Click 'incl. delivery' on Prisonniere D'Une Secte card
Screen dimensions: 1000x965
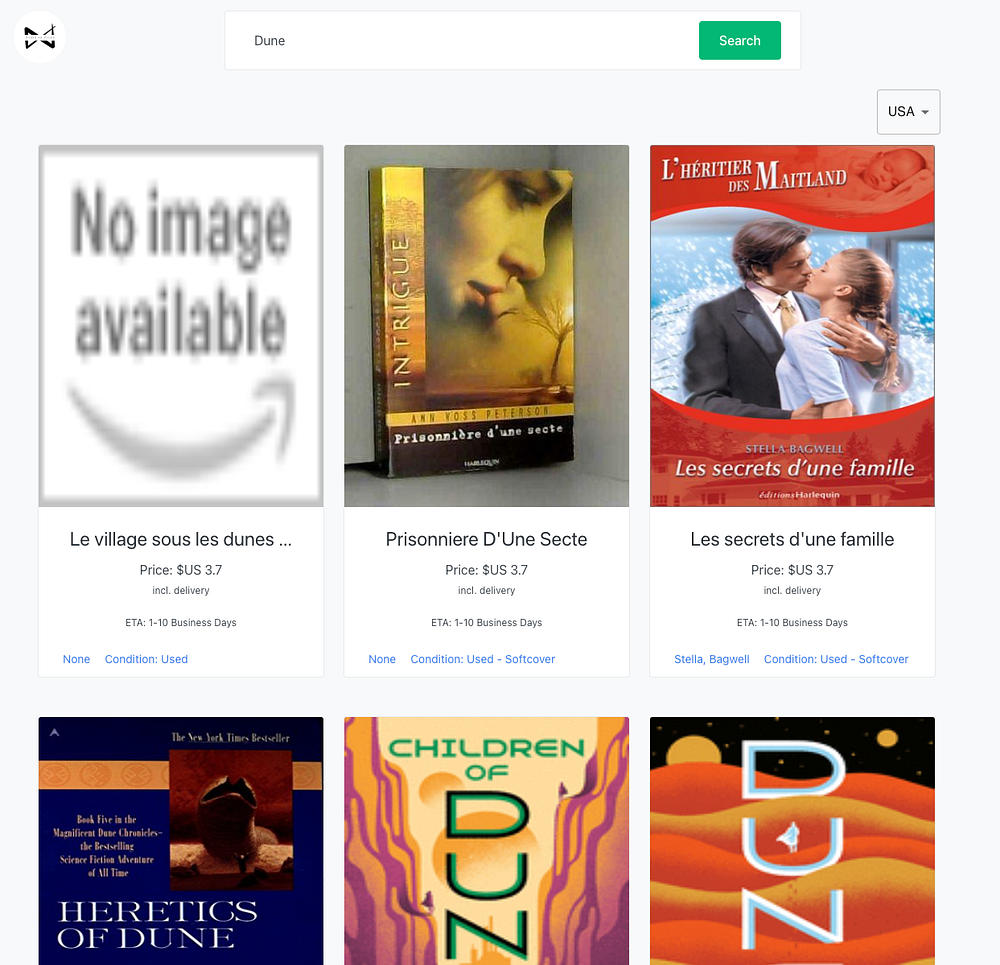(487, 591)
